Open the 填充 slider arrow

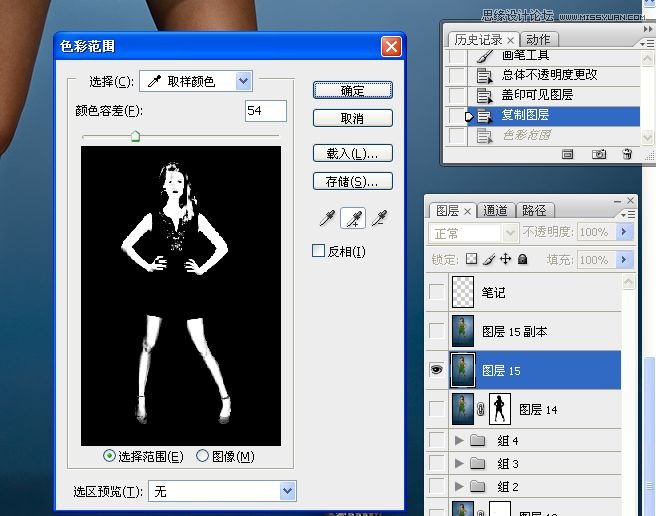coord(624,259)
